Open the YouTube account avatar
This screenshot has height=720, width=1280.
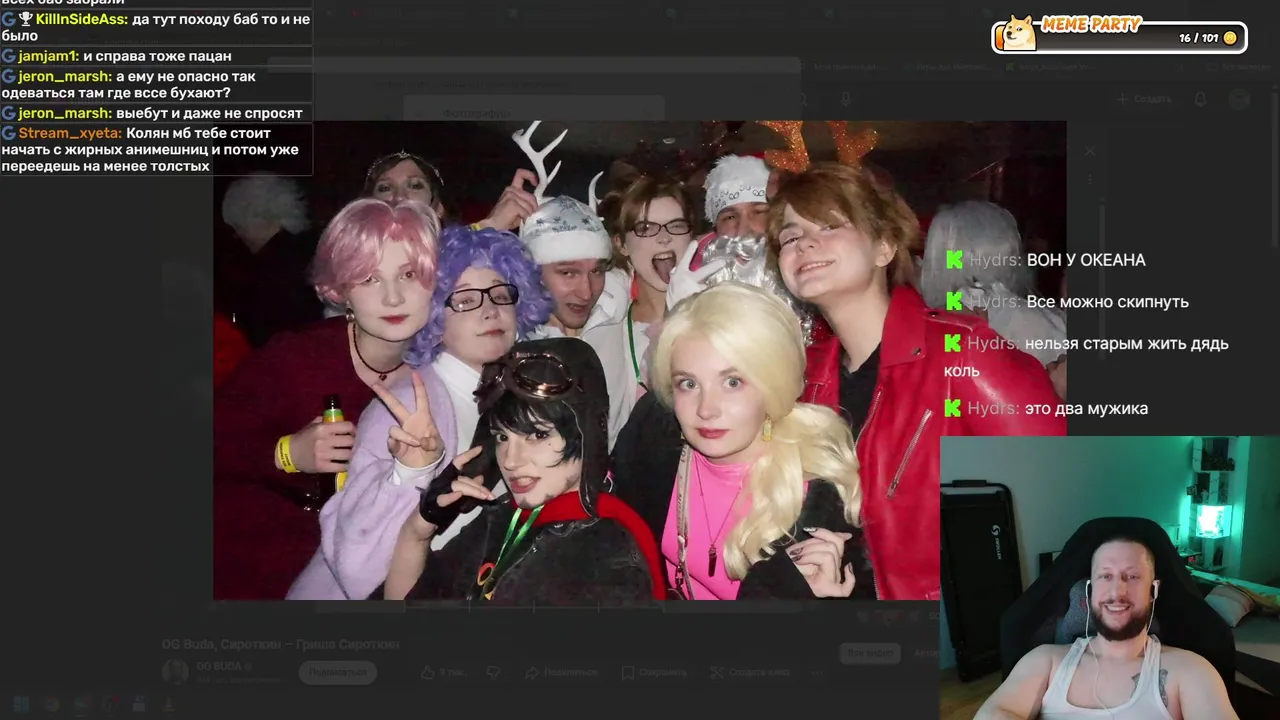click(x=1240, y=99)
